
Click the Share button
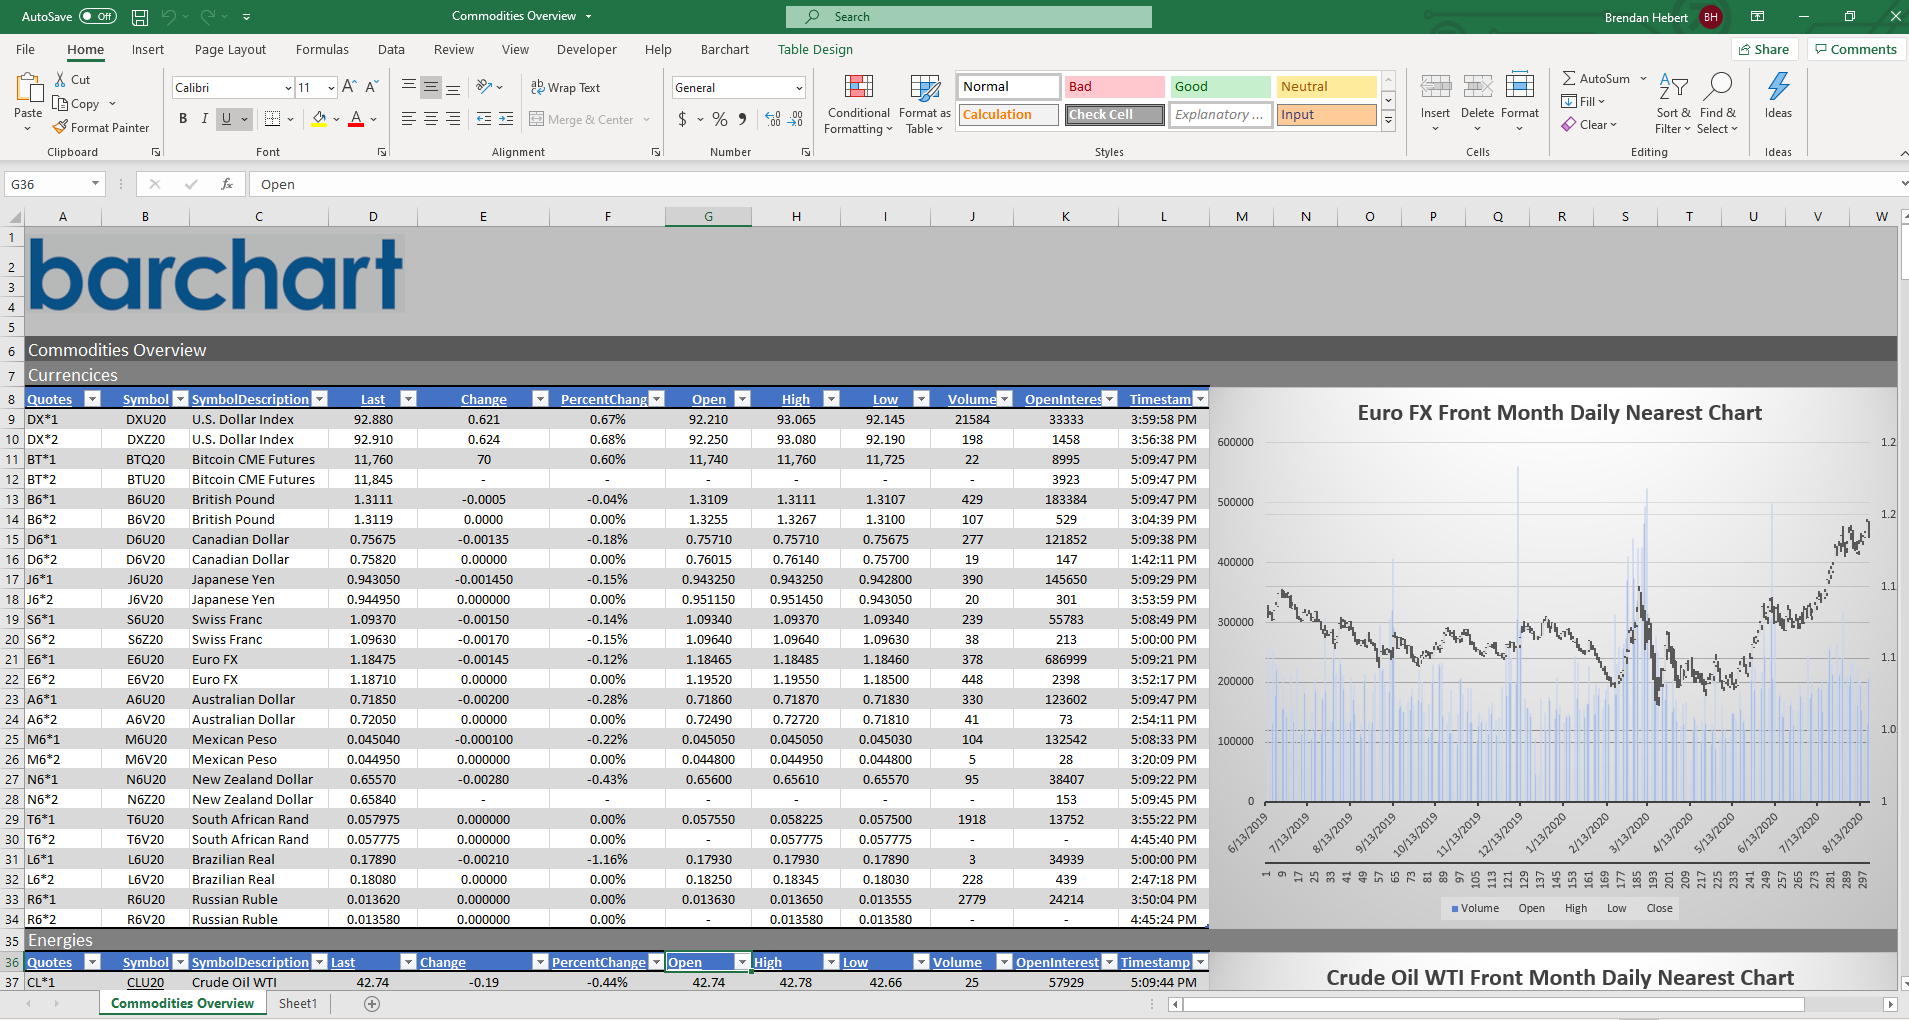pos(1764,49)
